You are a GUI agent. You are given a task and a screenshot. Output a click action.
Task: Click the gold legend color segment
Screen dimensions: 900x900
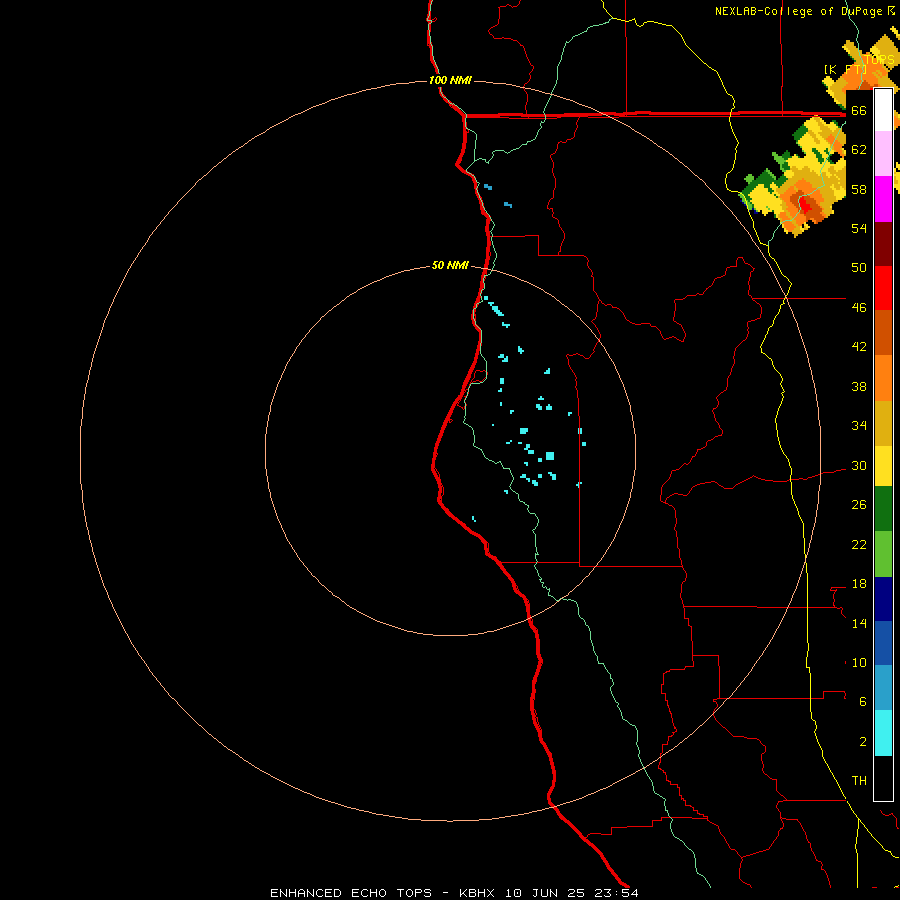tap(883, 423)
